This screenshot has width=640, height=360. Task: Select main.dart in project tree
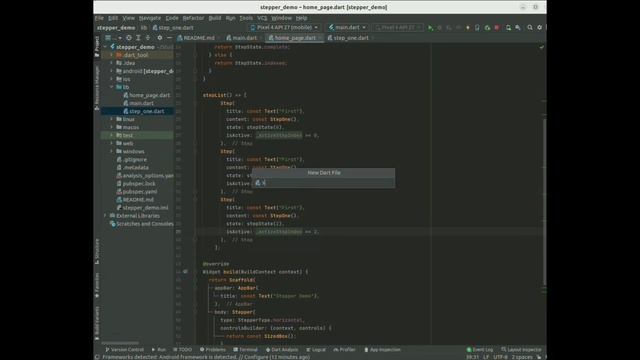point(141,103)
